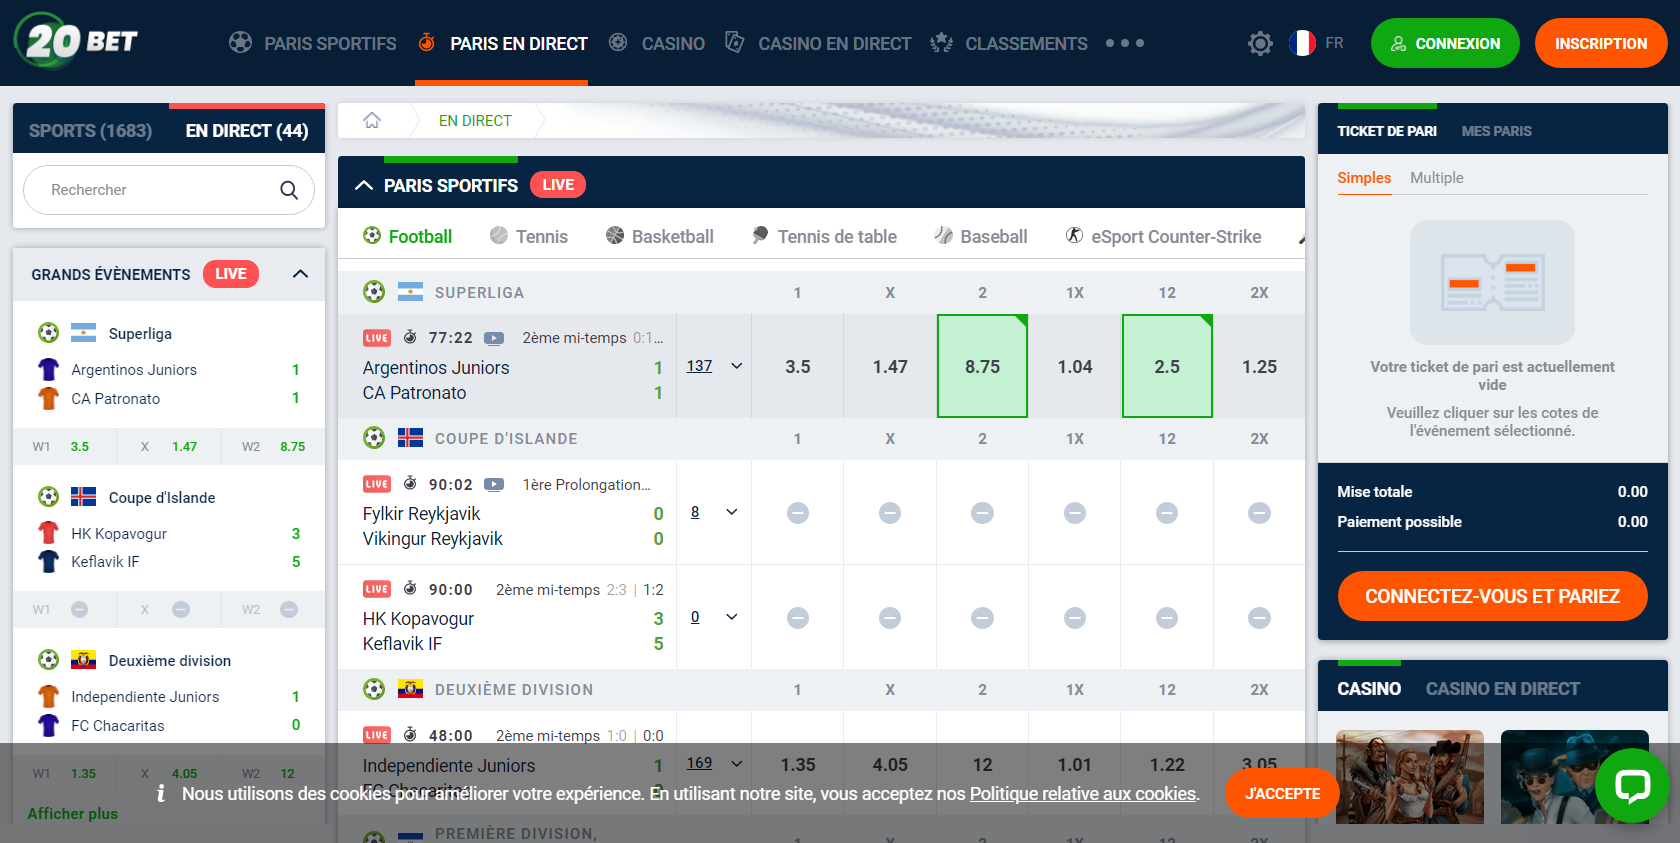Image resolution: width=1680 pixels, height=843 pixels.
Task: Select the Tennis de table sport tab
Action: coord(824,236)
